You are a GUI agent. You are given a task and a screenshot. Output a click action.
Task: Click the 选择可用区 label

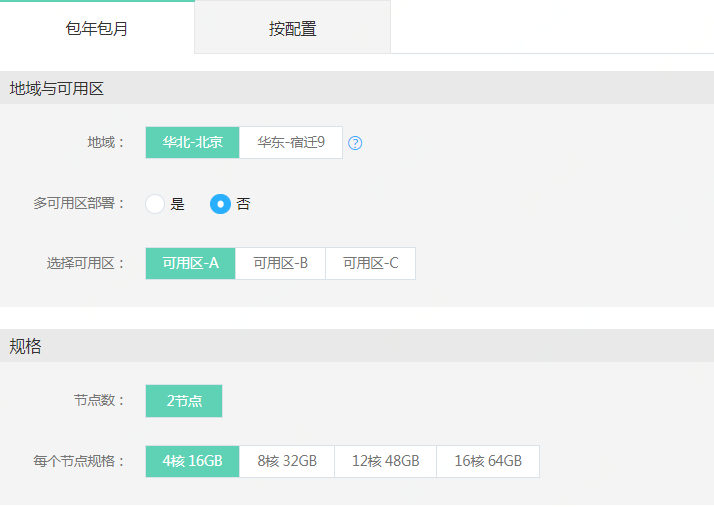tap(85, 263)
